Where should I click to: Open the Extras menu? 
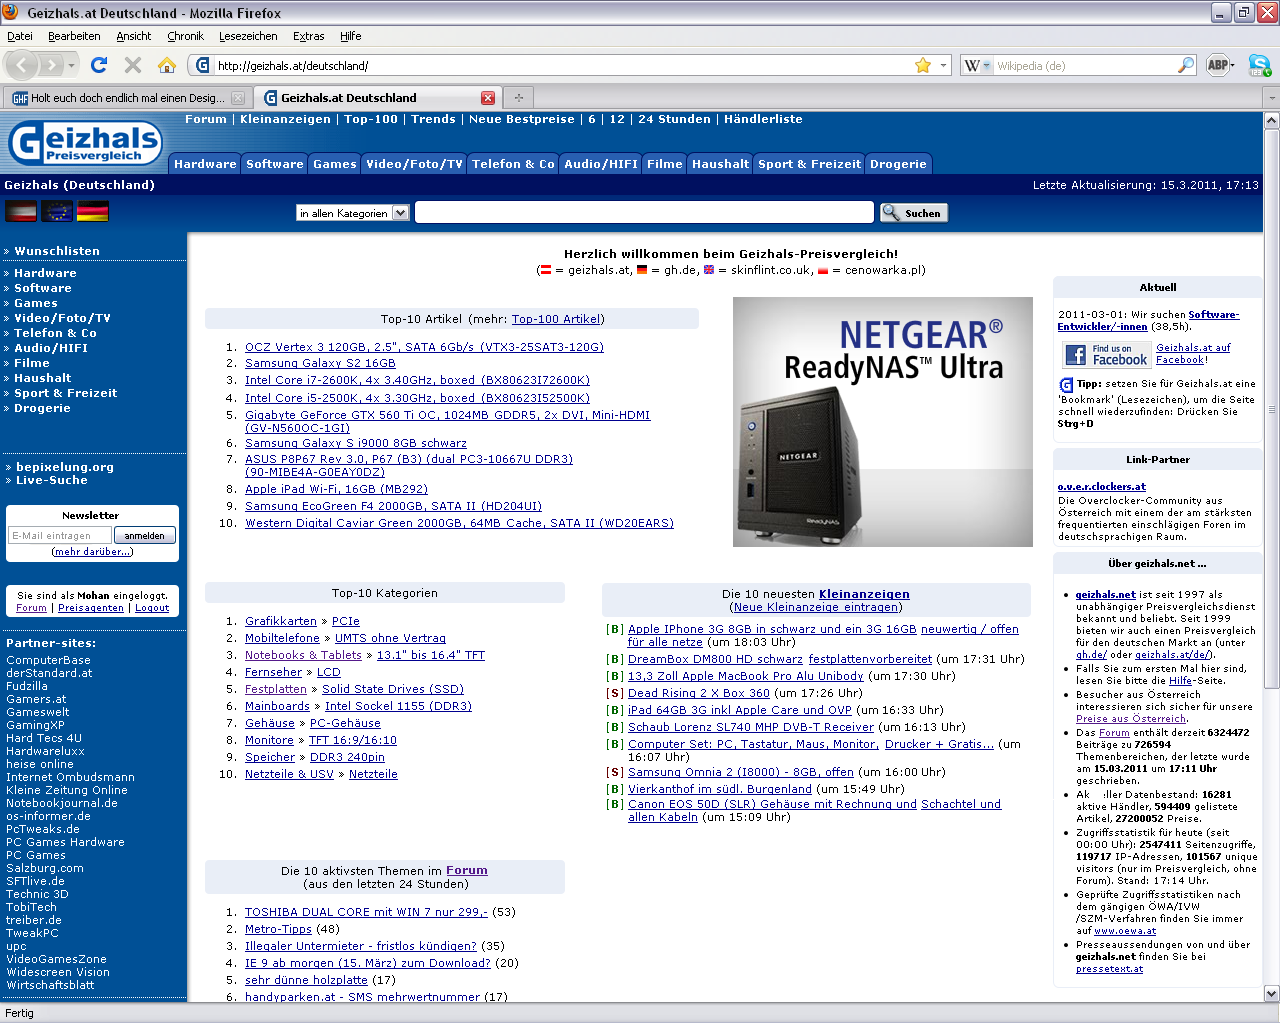tap(308, 36)
